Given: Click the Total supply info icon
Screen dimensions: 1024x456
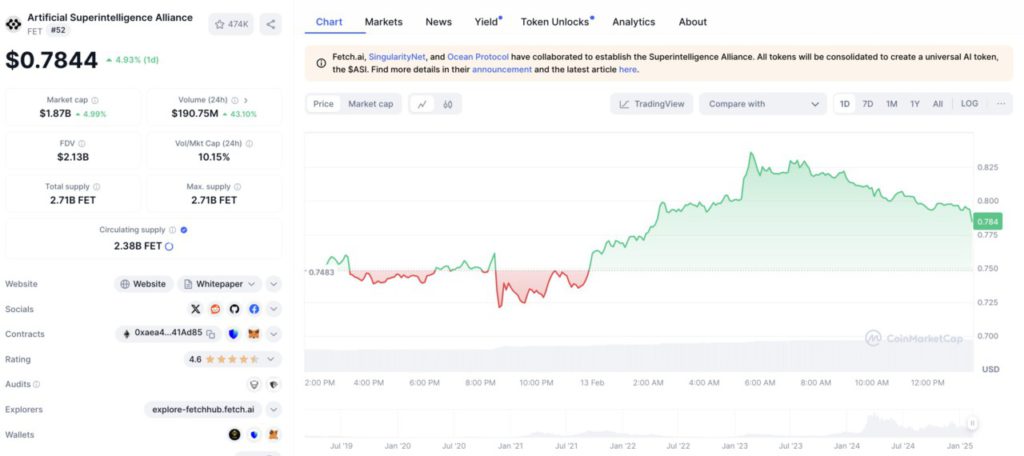Looking at the screenshot, I should 97,187.
